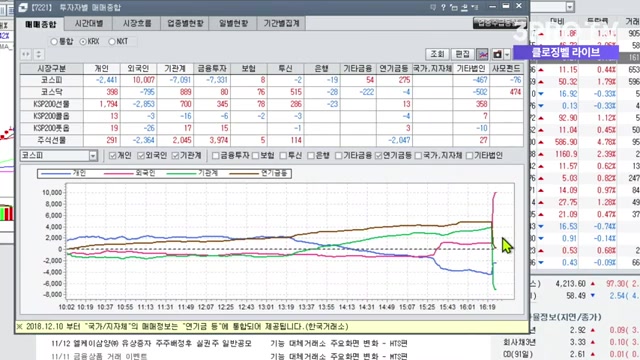Open the dropdown arrow beside camera icon
The width and height of the screenshot is (640, 360).
(x=507, y=54)
